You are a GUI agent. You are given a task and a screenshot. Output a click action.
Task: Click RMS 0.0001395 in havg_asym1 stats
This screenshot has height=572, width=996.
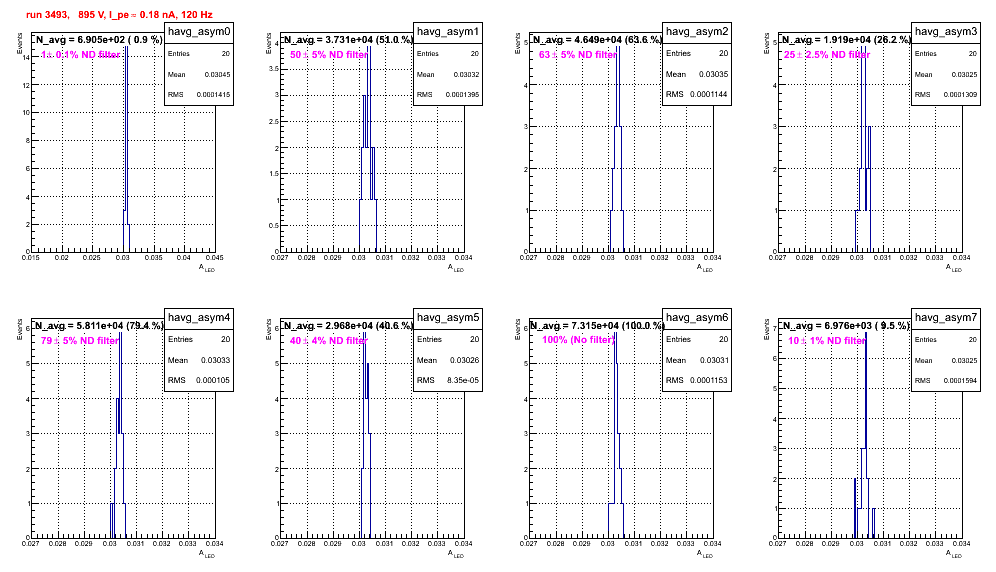point(448,95)
